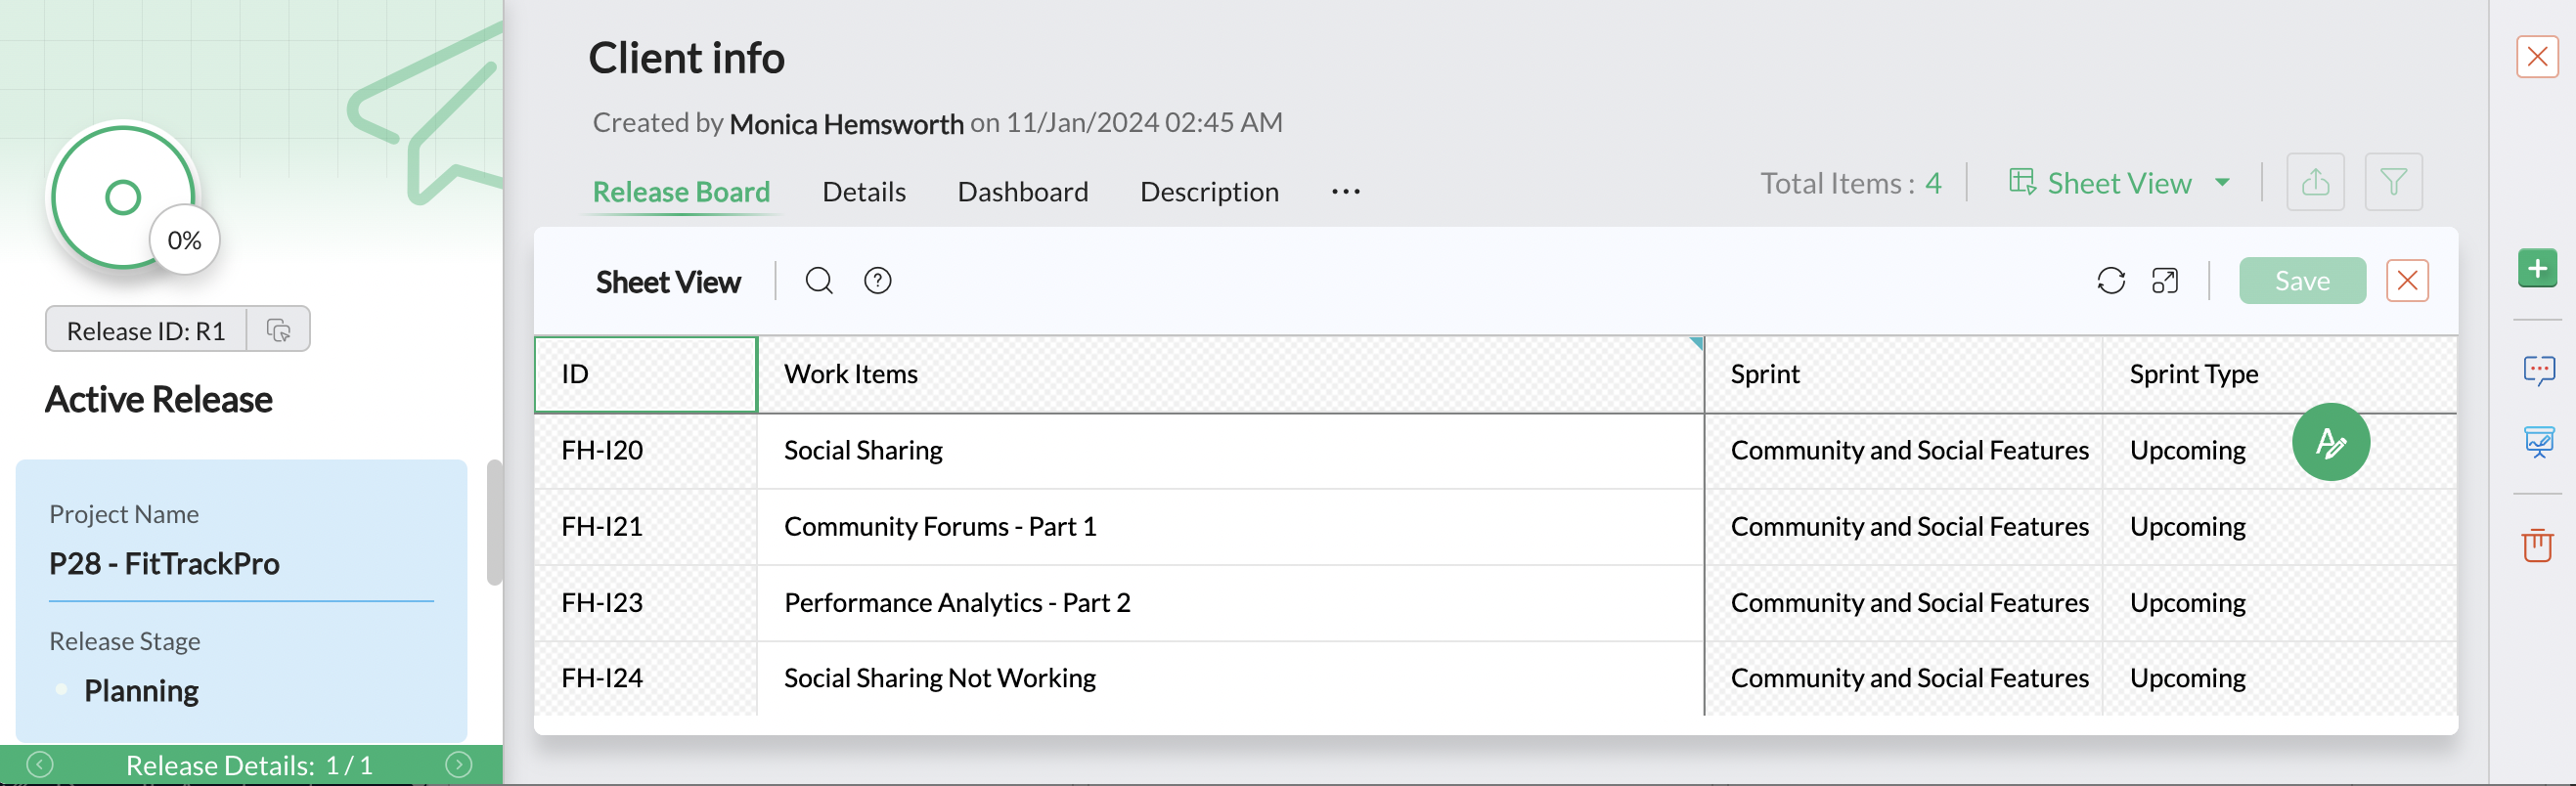Expand sheet to full screen icon
This screenshot has width=2576, height=786.
pos(2164,281)
